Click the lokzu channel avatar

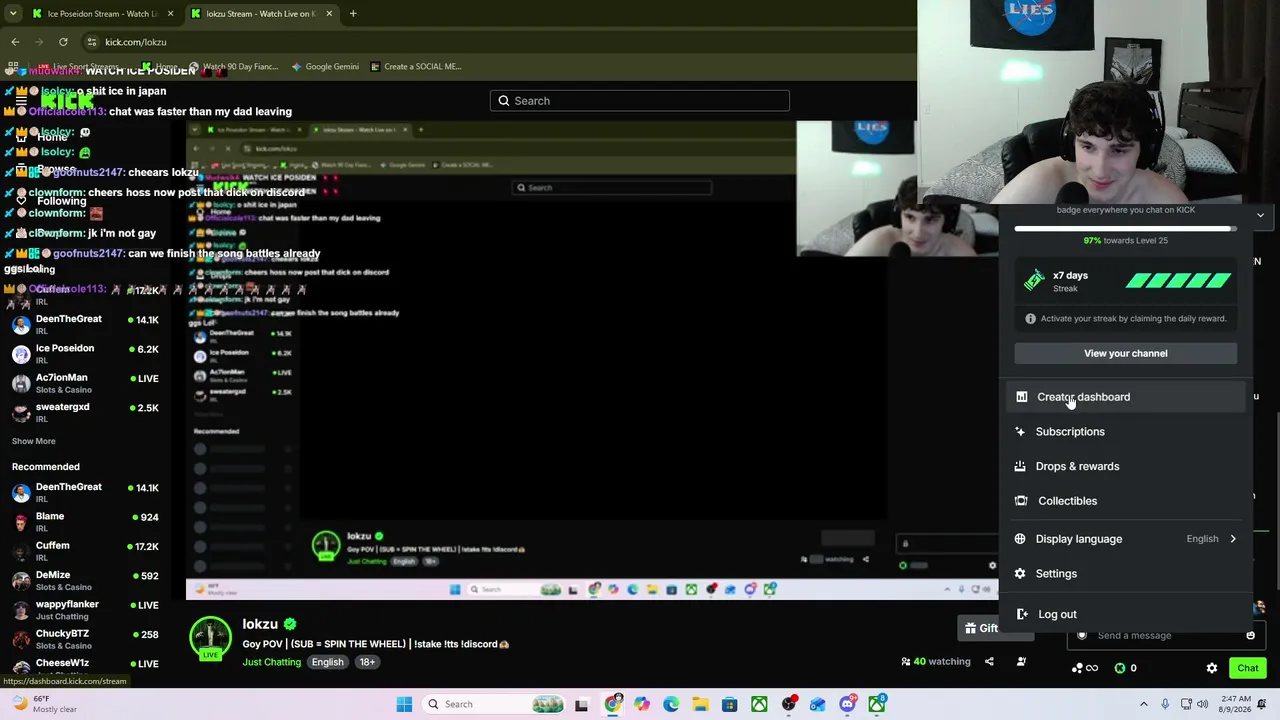click(210, 638)
